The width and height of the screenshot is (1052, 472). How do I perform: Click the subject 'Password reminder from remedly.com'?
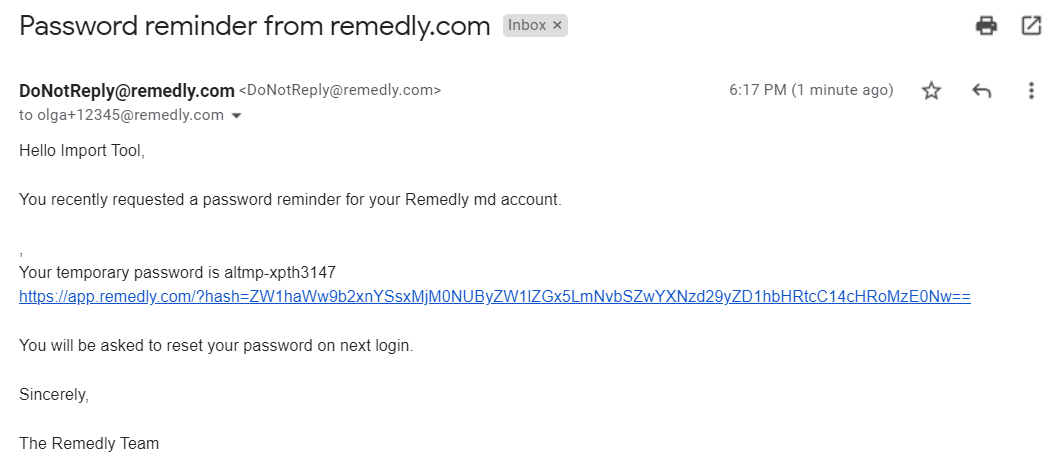point(255,26)
